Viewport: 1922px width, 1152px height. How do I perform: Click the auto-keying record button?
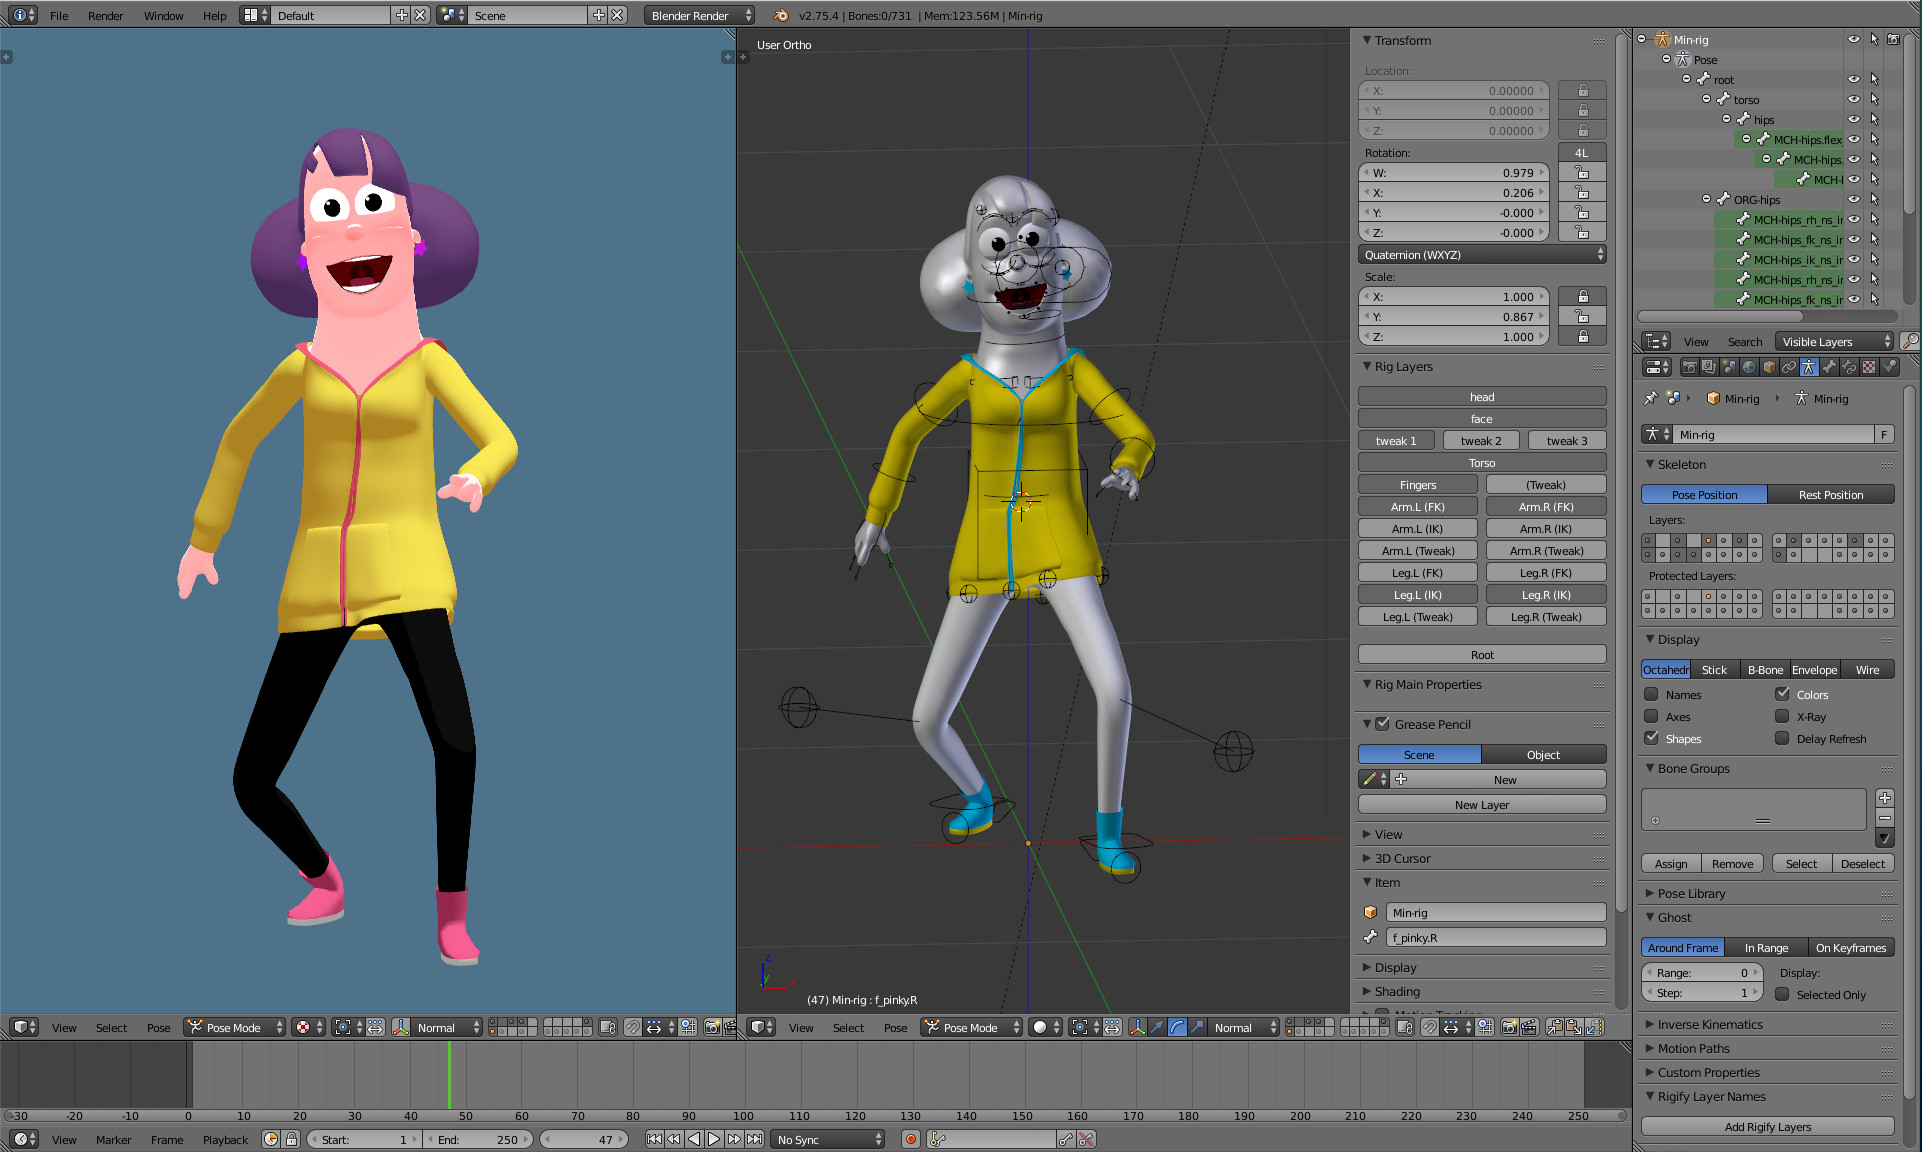coord(910,1139)
